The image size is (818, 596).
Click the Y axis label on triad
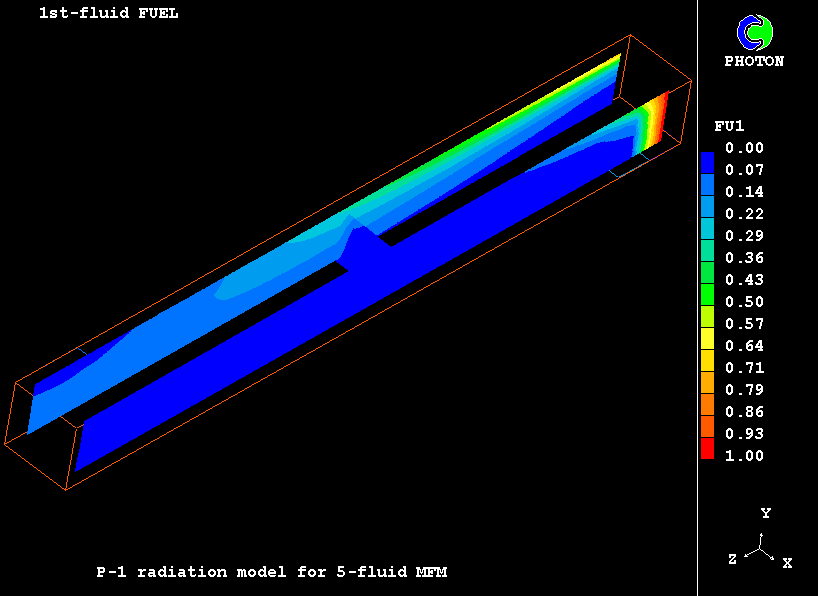click(765, 513)
